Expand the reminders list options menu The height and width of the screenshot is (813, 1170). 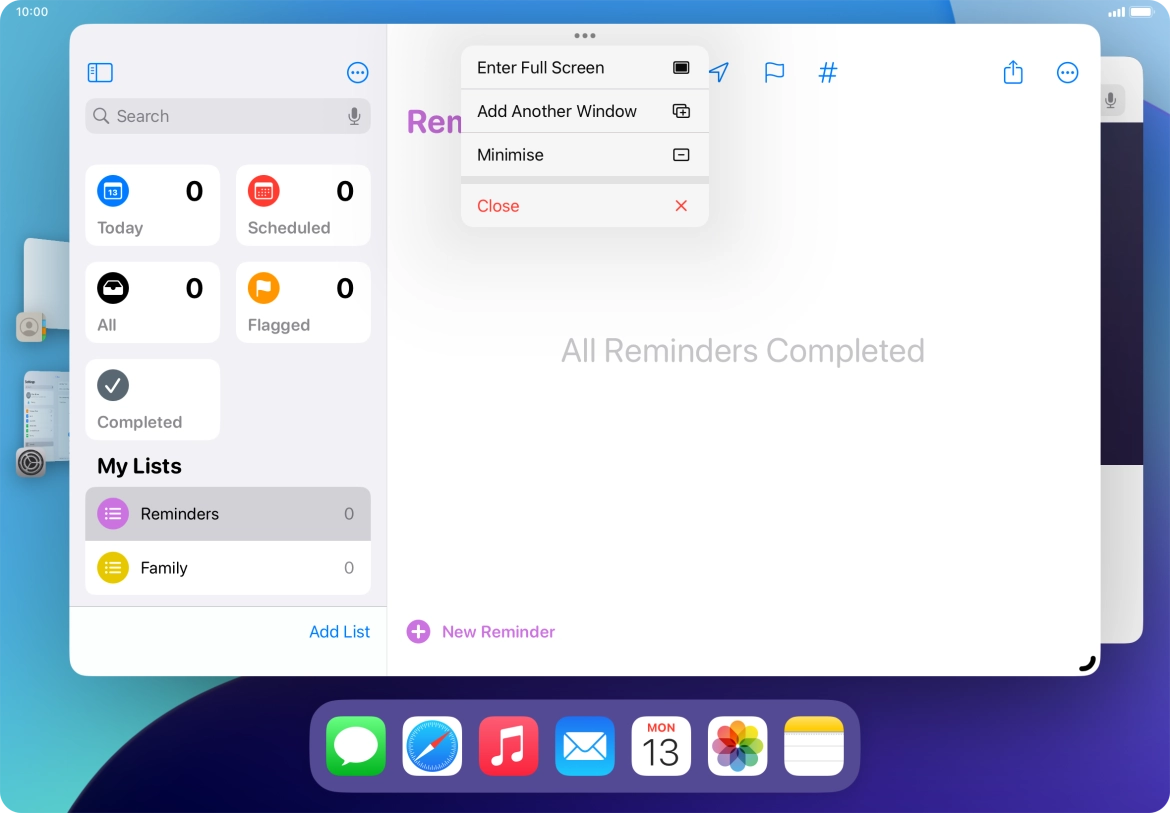click(1067, 73)
